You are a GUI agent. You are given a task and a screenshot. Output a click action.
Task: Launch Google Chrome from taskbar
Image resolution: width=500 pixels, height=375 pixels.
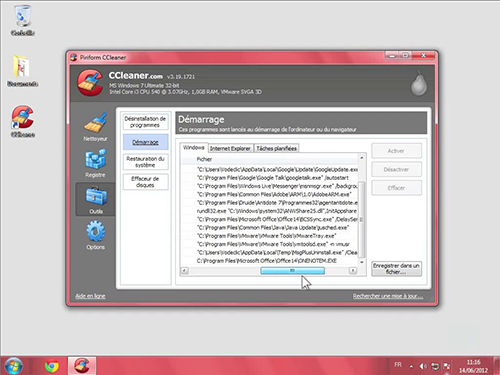pos(52,366)
